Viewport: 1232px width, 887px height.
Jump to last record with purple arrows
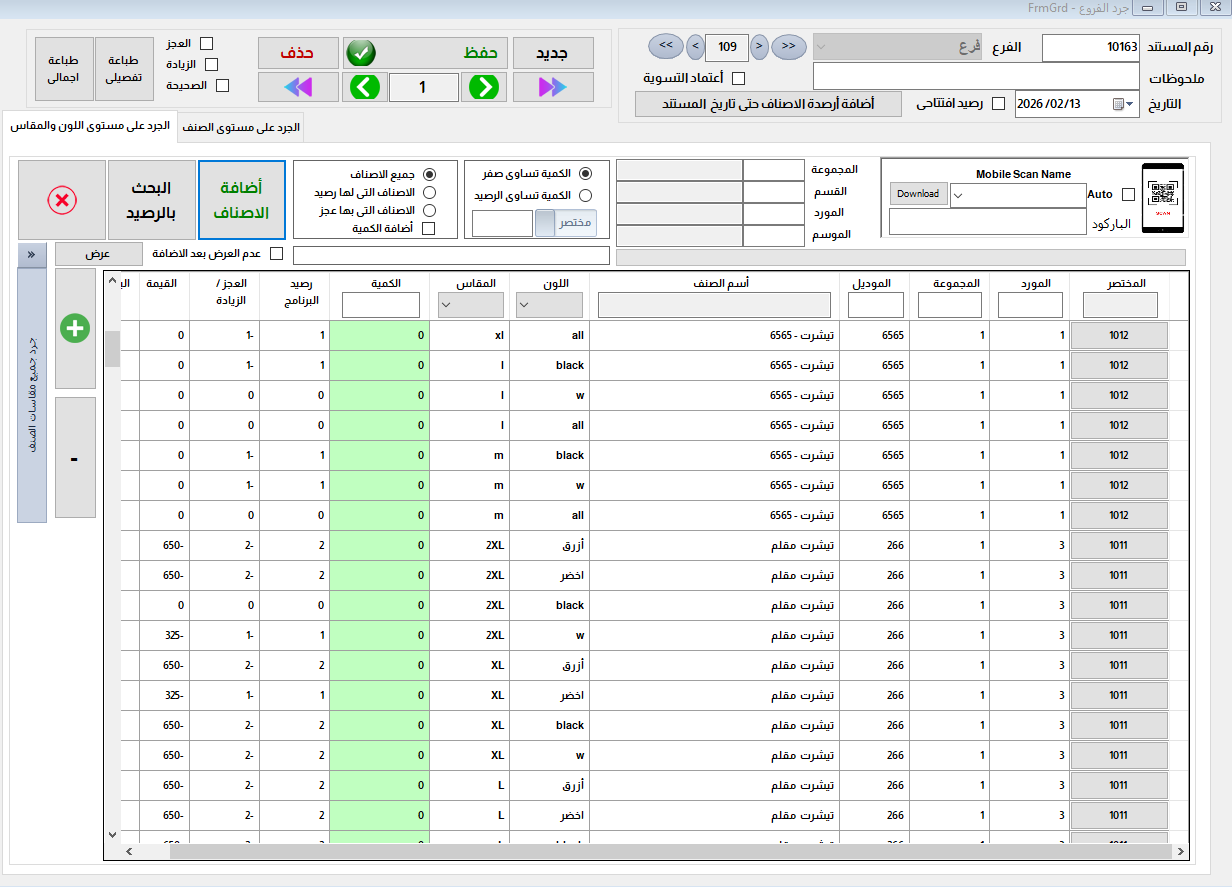point(552,87)
